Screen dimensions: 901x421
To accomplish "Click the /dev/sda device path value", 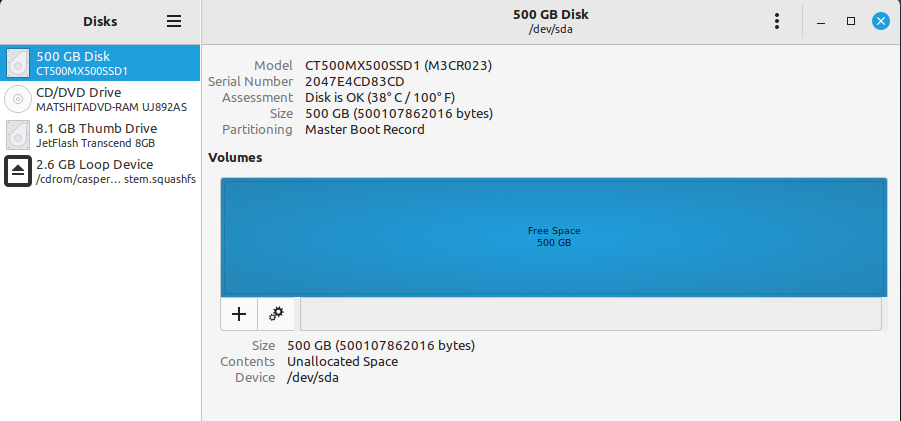I will pos(313,378).
